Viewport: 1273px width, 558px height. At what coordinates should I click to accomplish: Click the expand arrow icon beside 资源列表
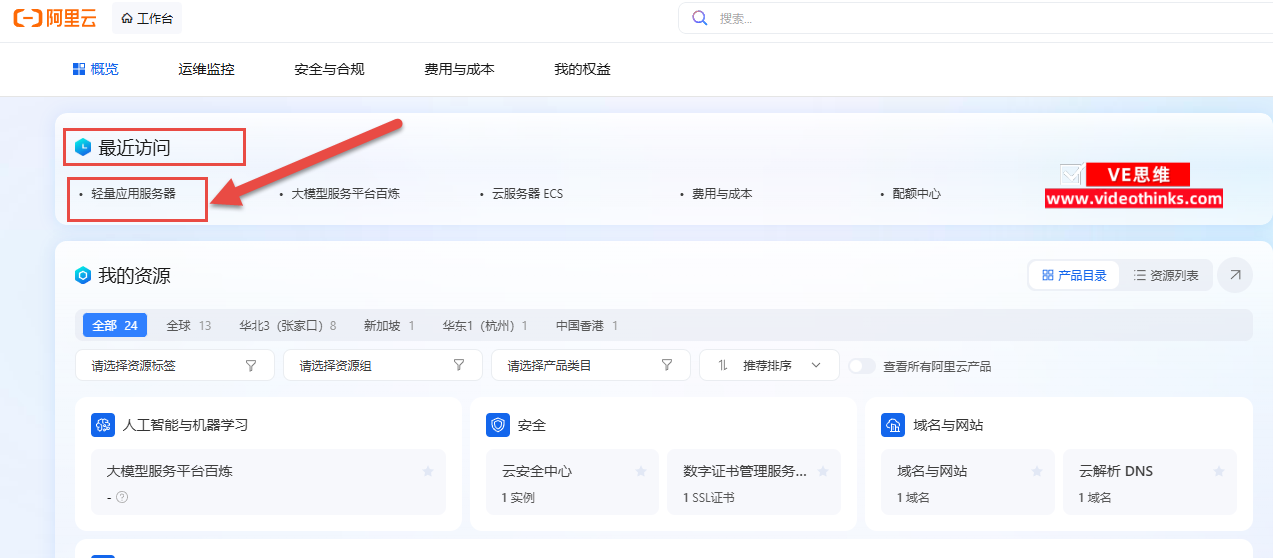click(x=1235, y=275)
